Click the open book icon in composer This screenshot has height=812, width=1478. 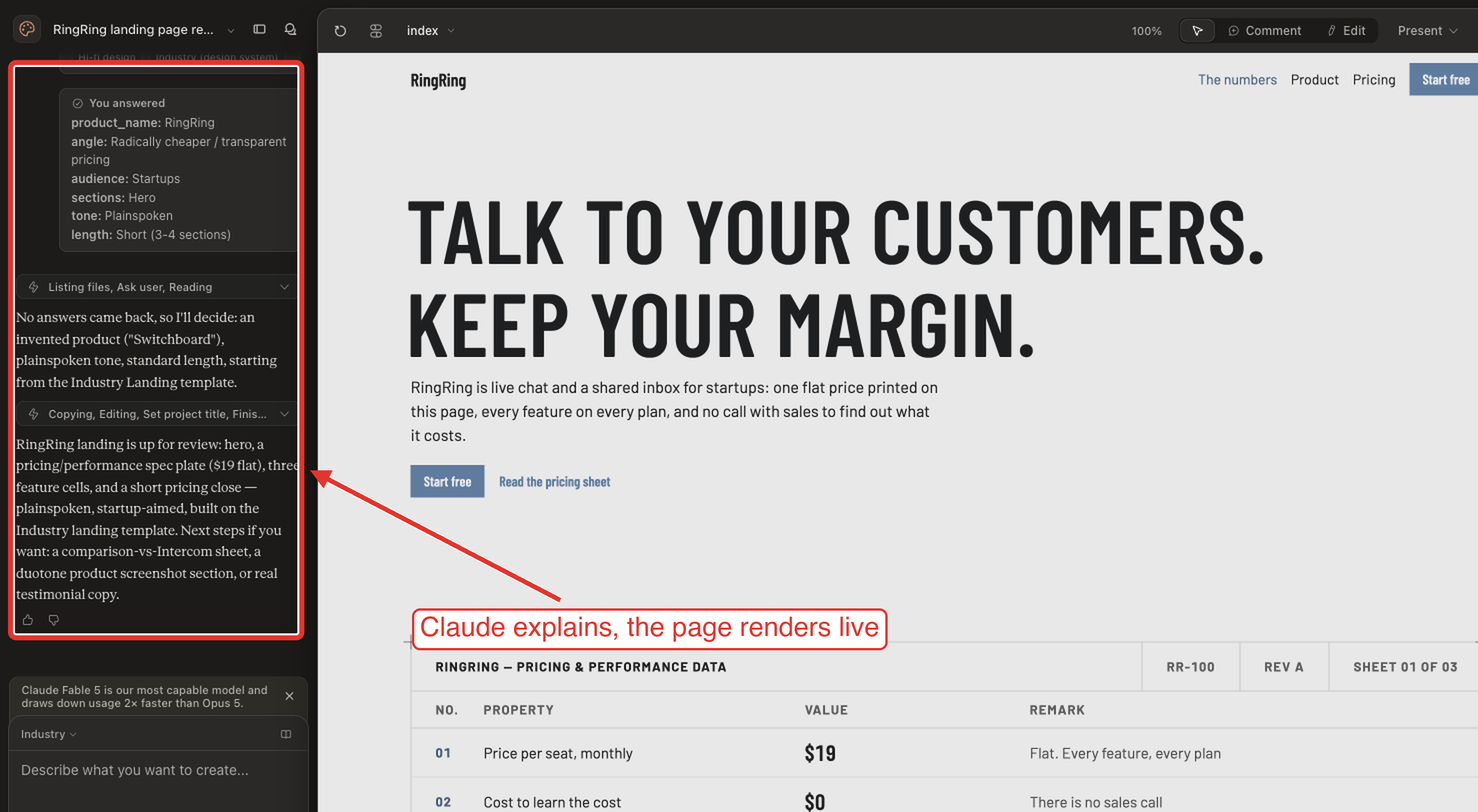point(286,734)
